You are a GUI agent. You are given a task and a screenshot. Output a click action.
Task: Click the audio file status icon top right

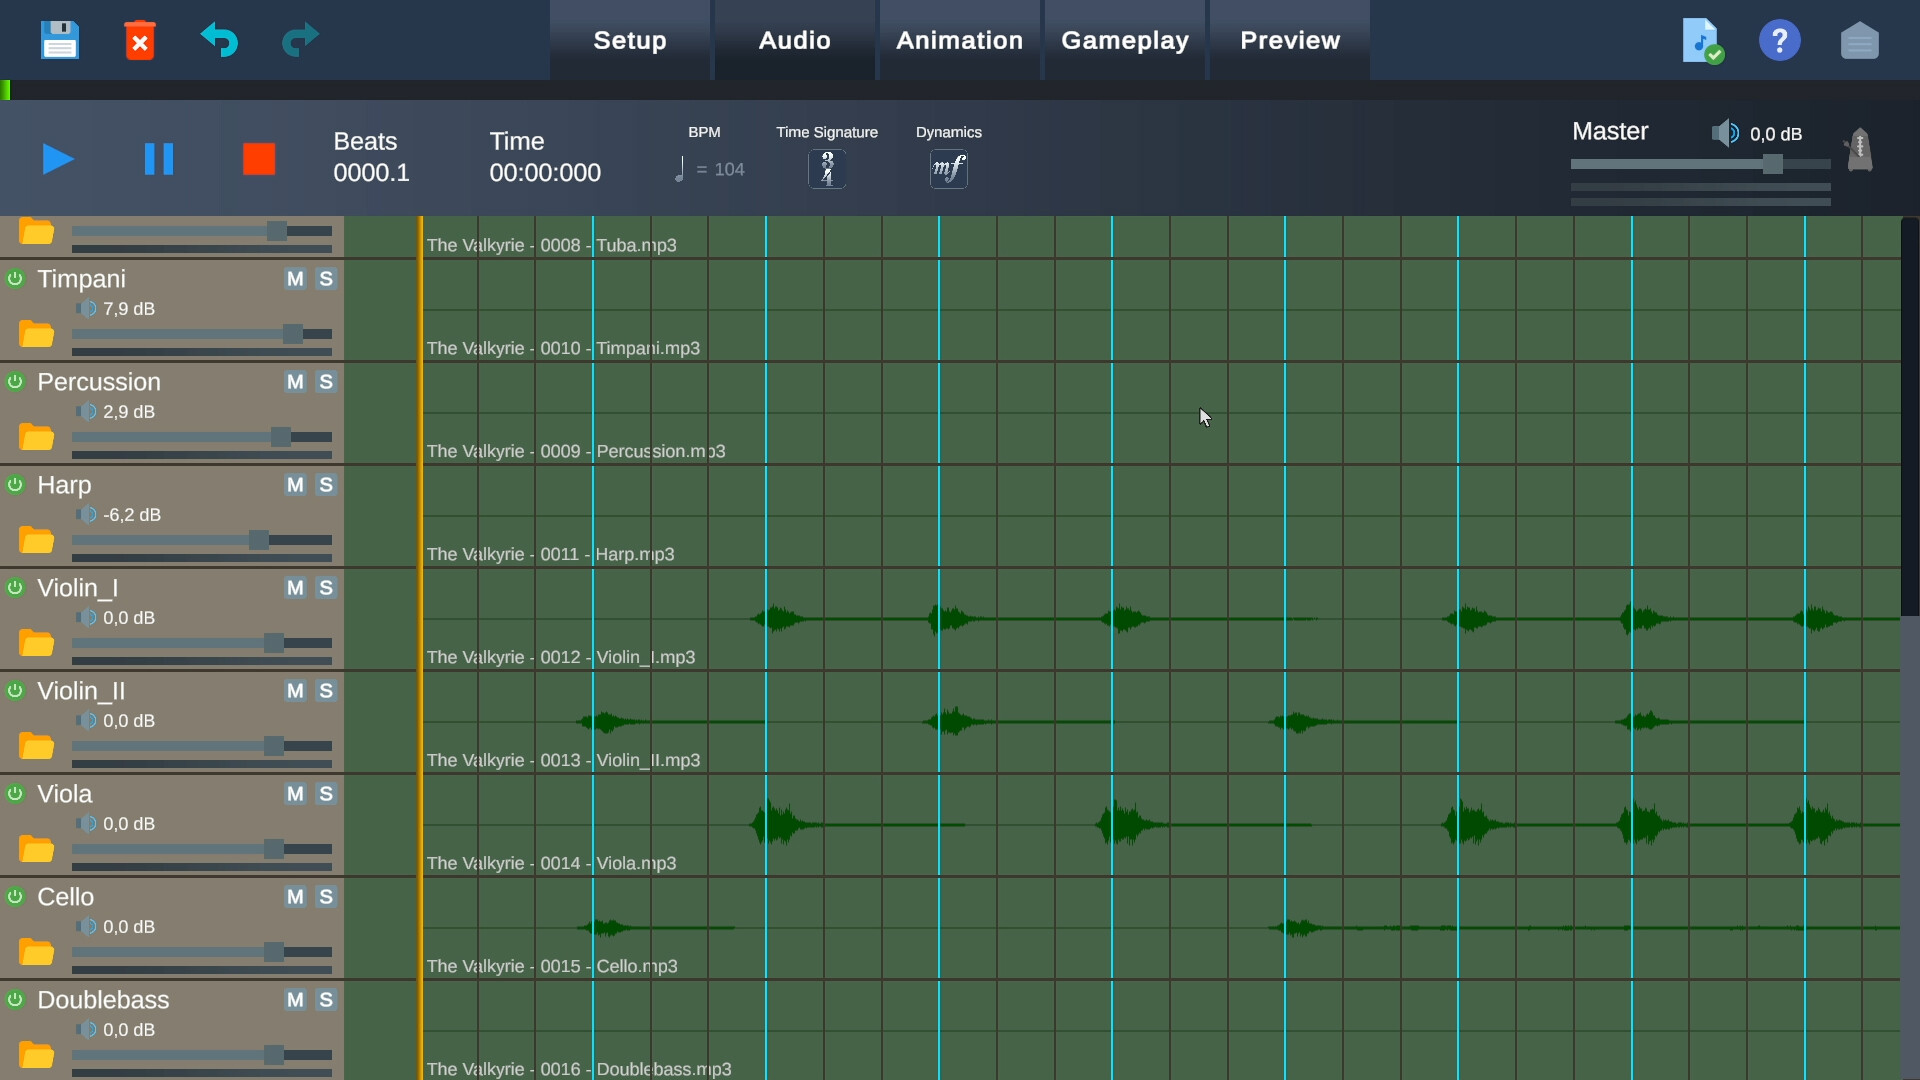(x=1701, y=40)
